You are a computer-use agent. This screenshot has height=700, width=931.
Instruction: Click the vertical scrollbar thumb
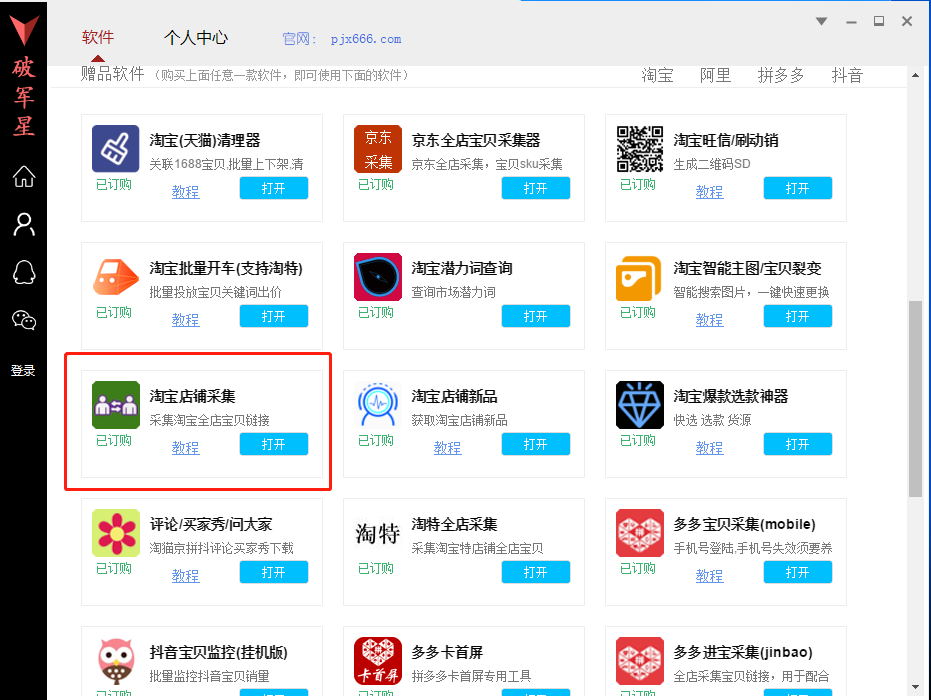tap(915, 399)
